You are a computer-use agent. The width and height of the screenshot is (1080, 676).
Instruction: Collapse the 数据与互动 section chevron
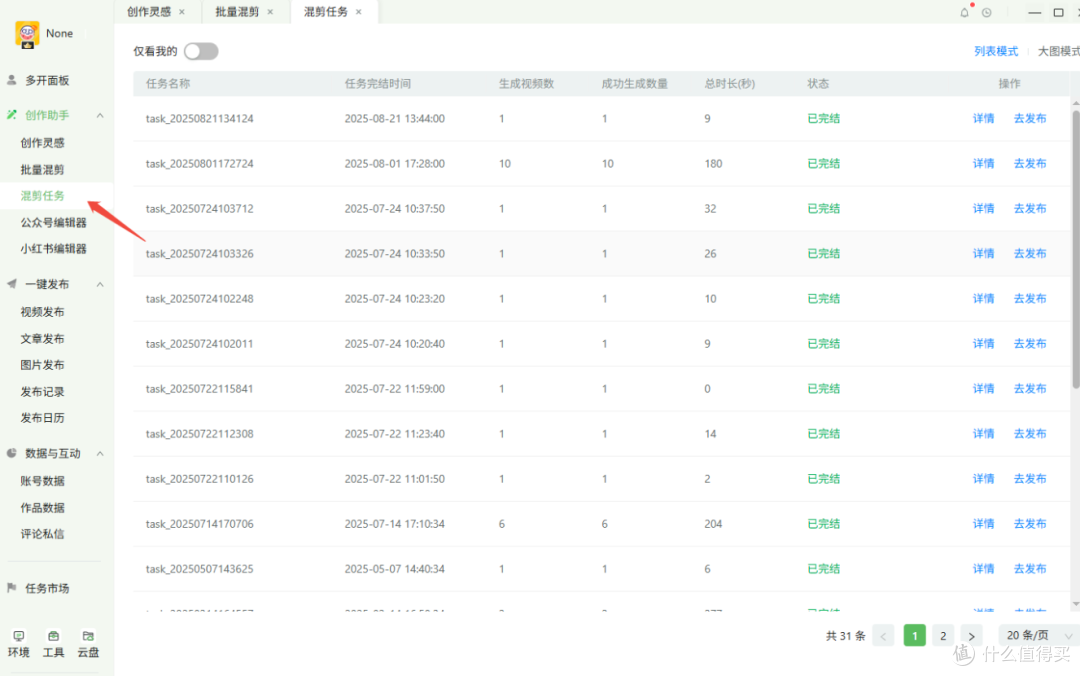point(100,453)
